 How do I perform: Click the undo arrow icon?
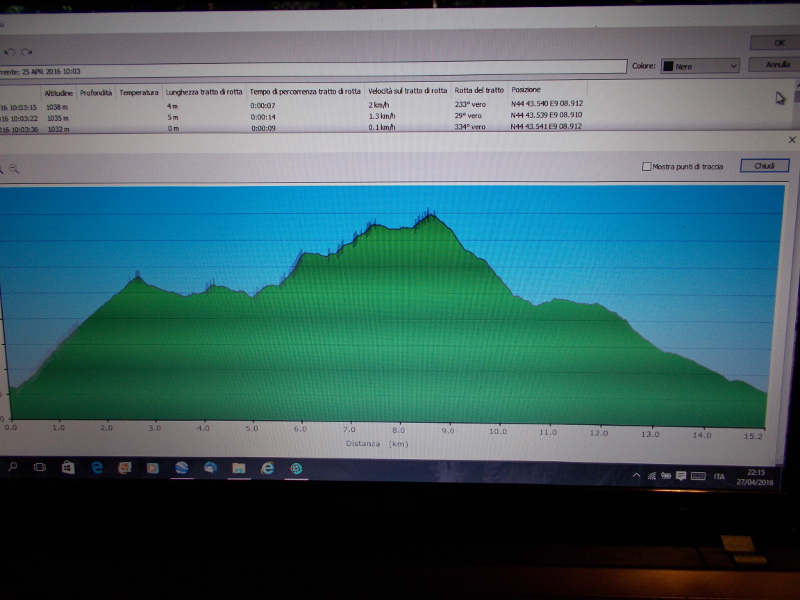tap(10, 52)
